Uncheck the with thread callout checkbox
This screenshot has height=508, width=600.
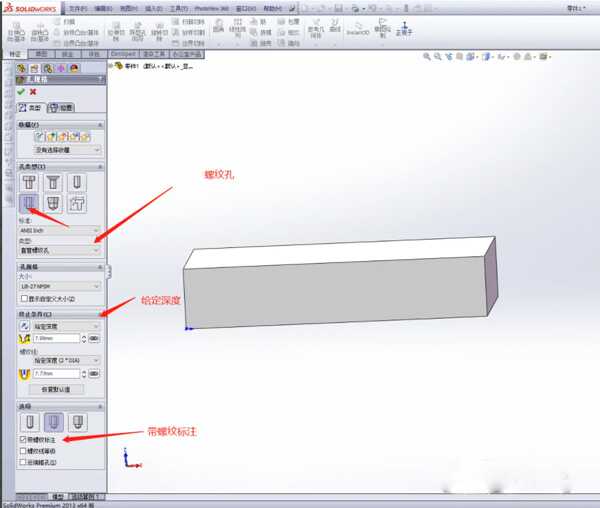click(x=23, y=440)
